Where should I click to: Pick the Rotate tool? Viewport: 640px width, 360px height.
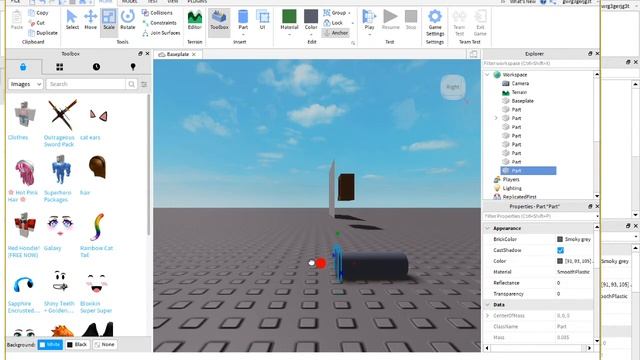(x=127, y=20)
